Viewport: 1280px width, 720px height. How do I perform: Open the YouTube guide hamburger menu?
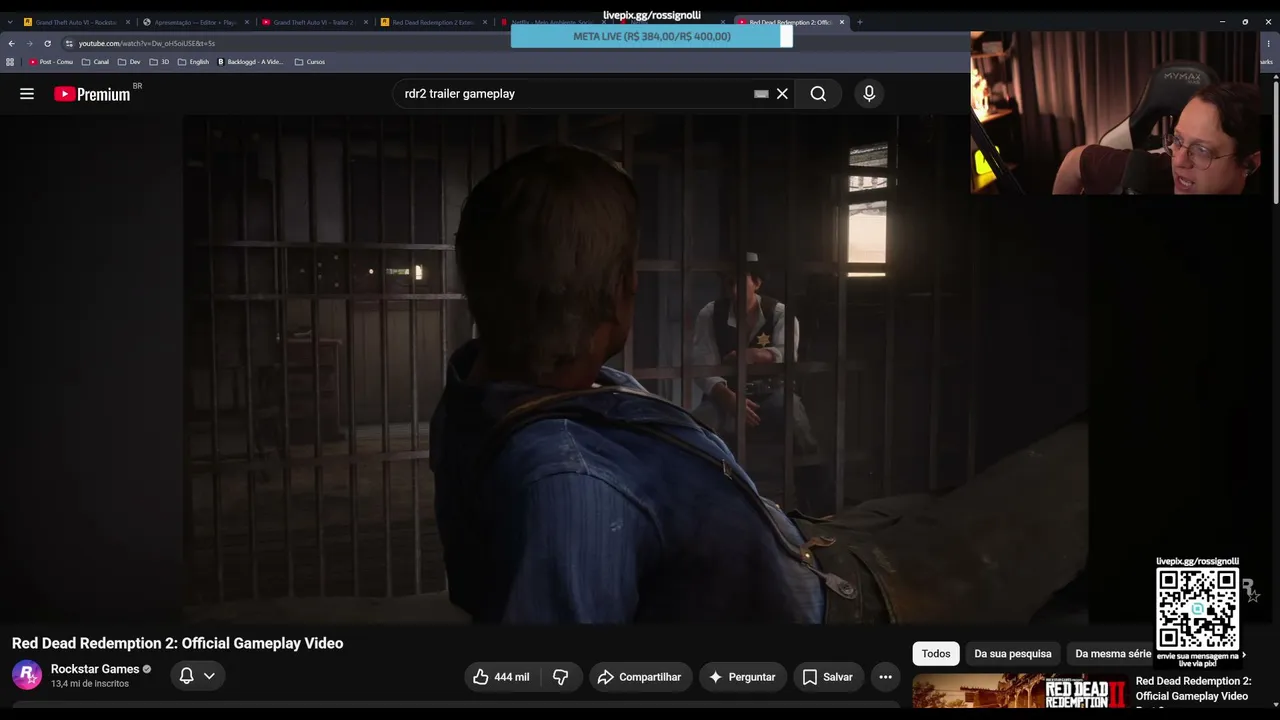pyautogui.click(x=27, y=94)
